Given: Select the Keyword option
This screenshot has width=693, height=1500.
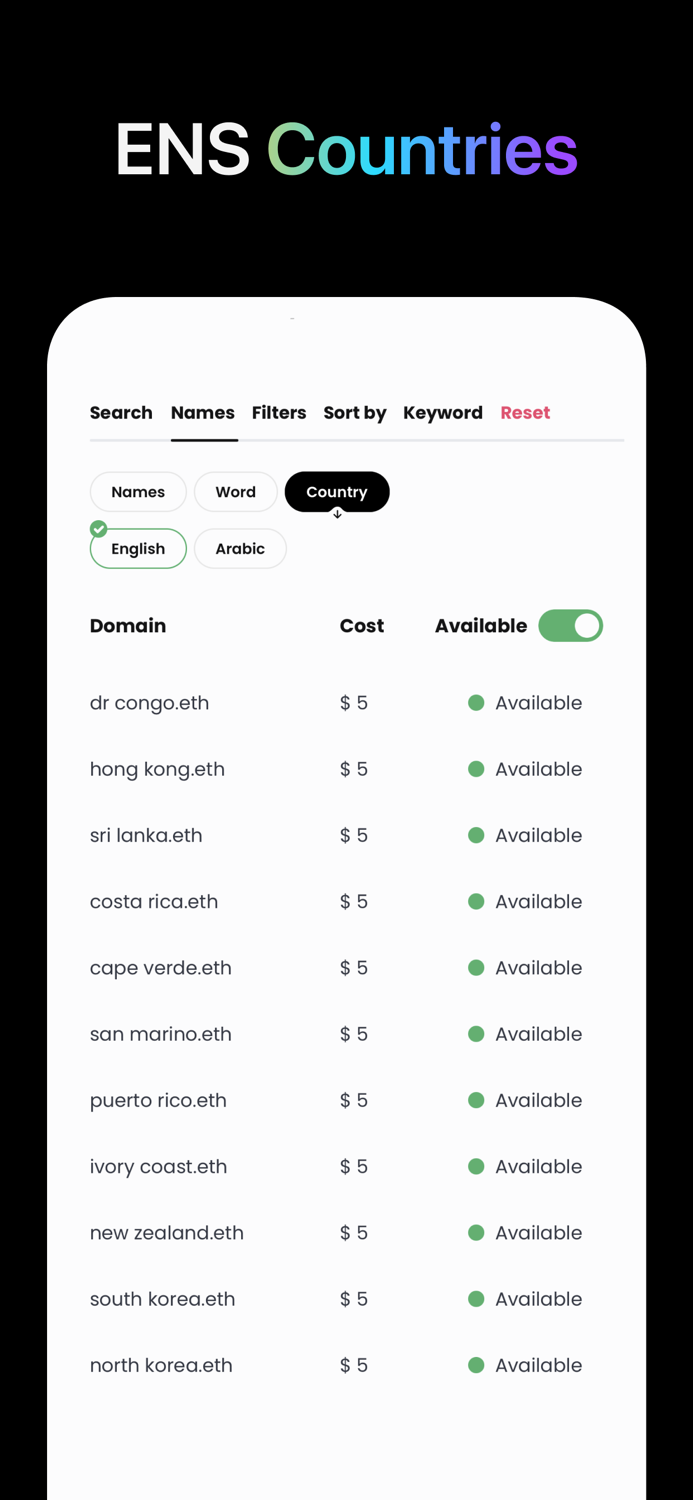Looking at the screenshot, I should click(443, 413).
